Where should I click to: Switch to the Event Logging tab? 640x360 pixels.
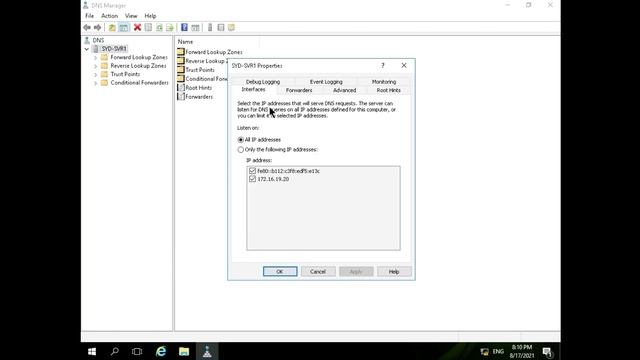point(326,82)
